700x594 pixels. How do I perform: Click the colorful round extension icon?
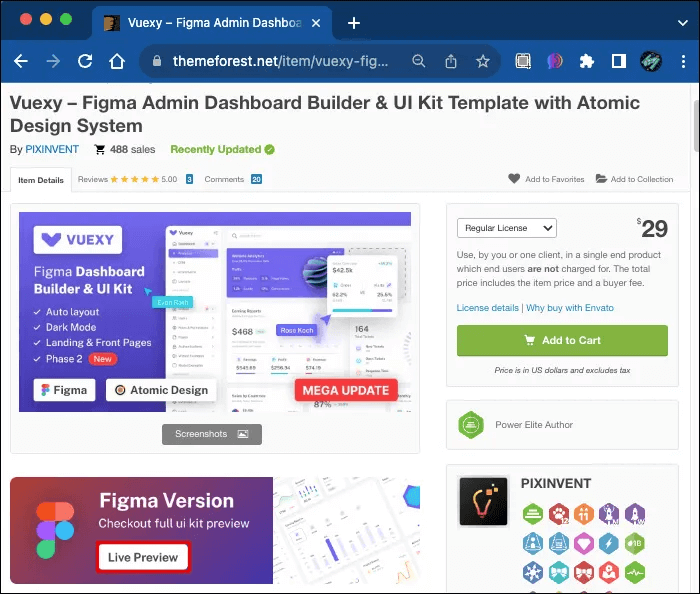555,61
